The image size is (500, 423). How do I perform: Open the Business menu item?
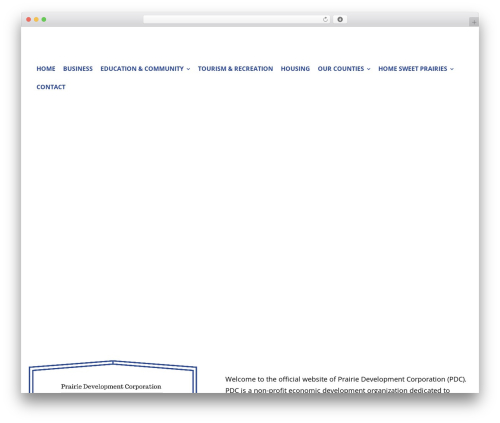click(x=78, y=69)
